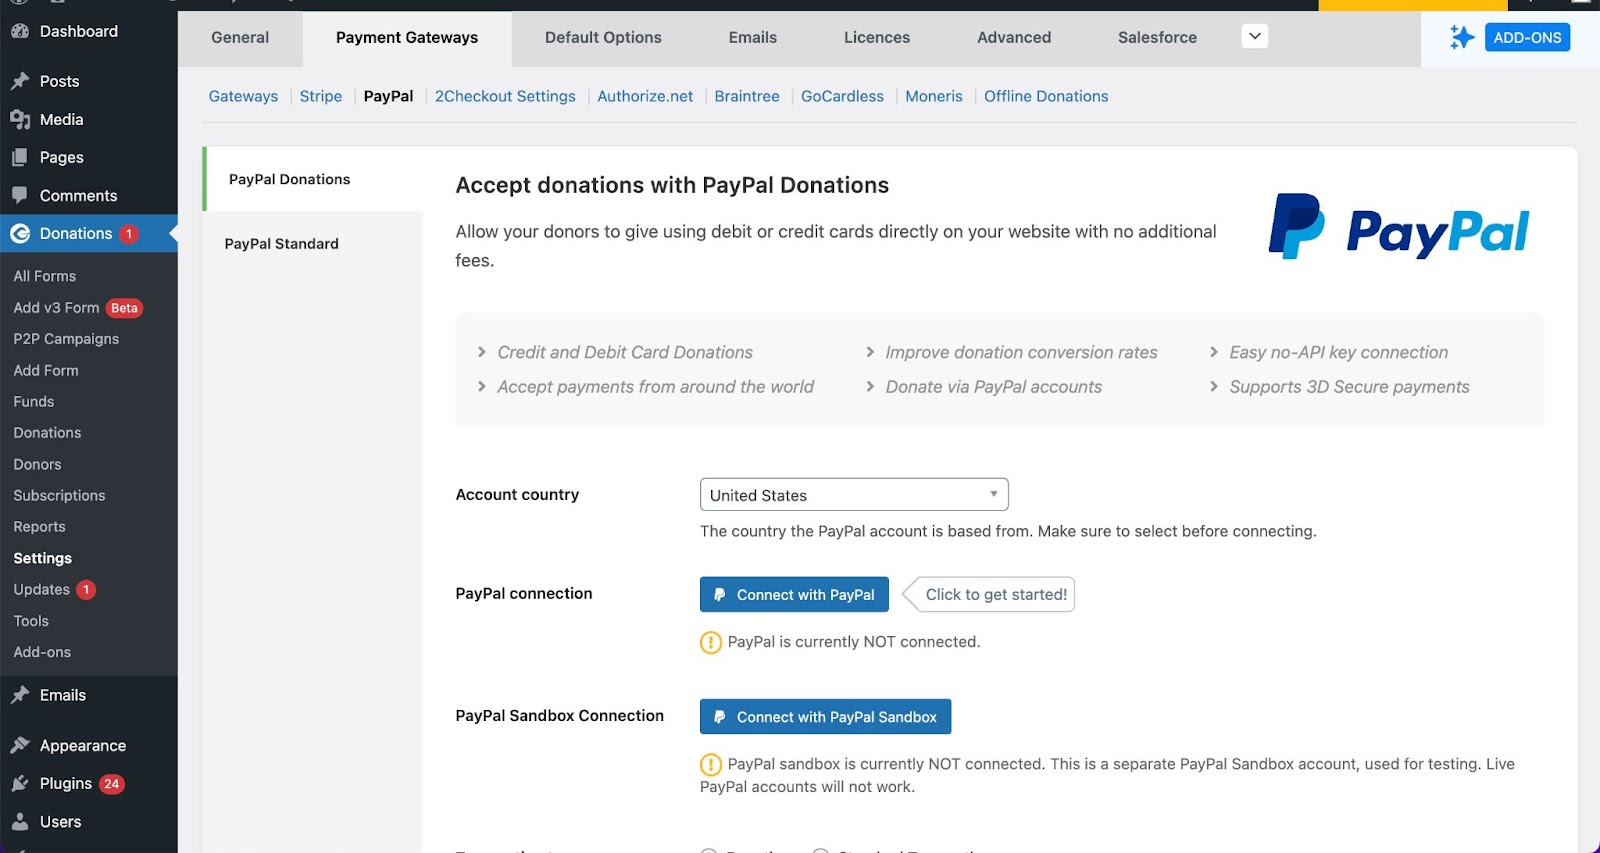Image resolution: width=1600 pixels, height=853 pixels.
Task: Open the Salesforce tab
Action: tap(1157, 38)
